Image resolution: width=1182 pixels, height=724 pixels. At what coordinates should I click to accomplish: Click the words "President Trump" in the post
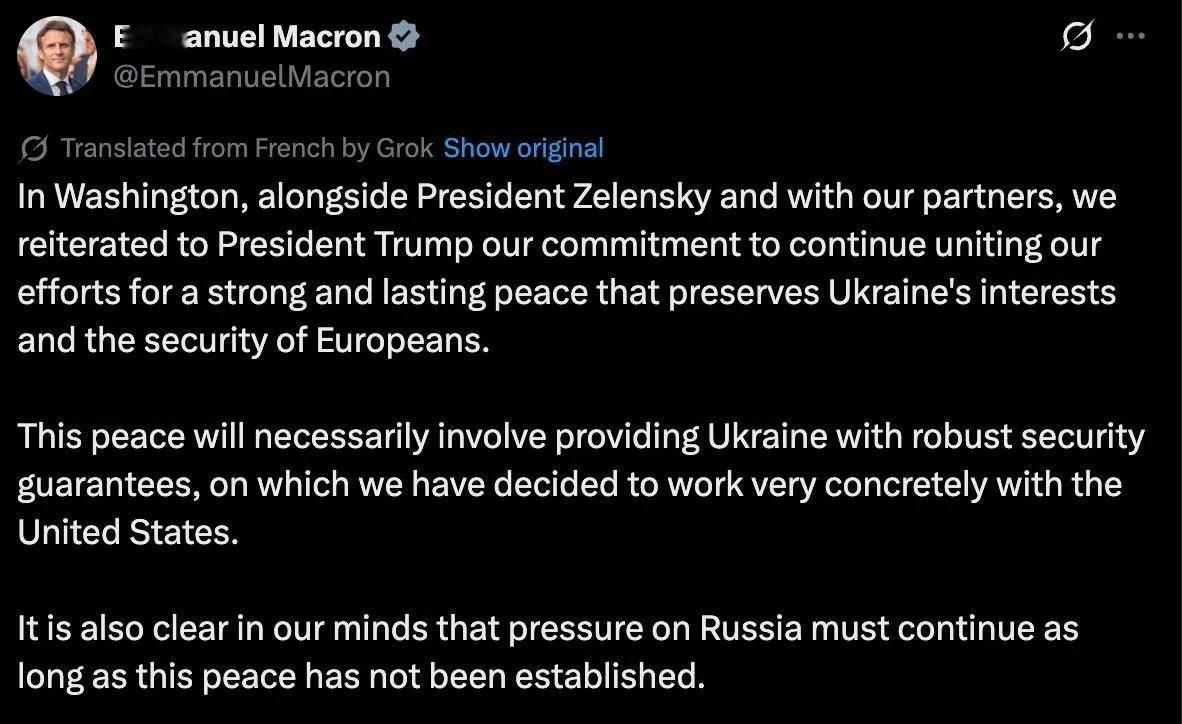344,244
